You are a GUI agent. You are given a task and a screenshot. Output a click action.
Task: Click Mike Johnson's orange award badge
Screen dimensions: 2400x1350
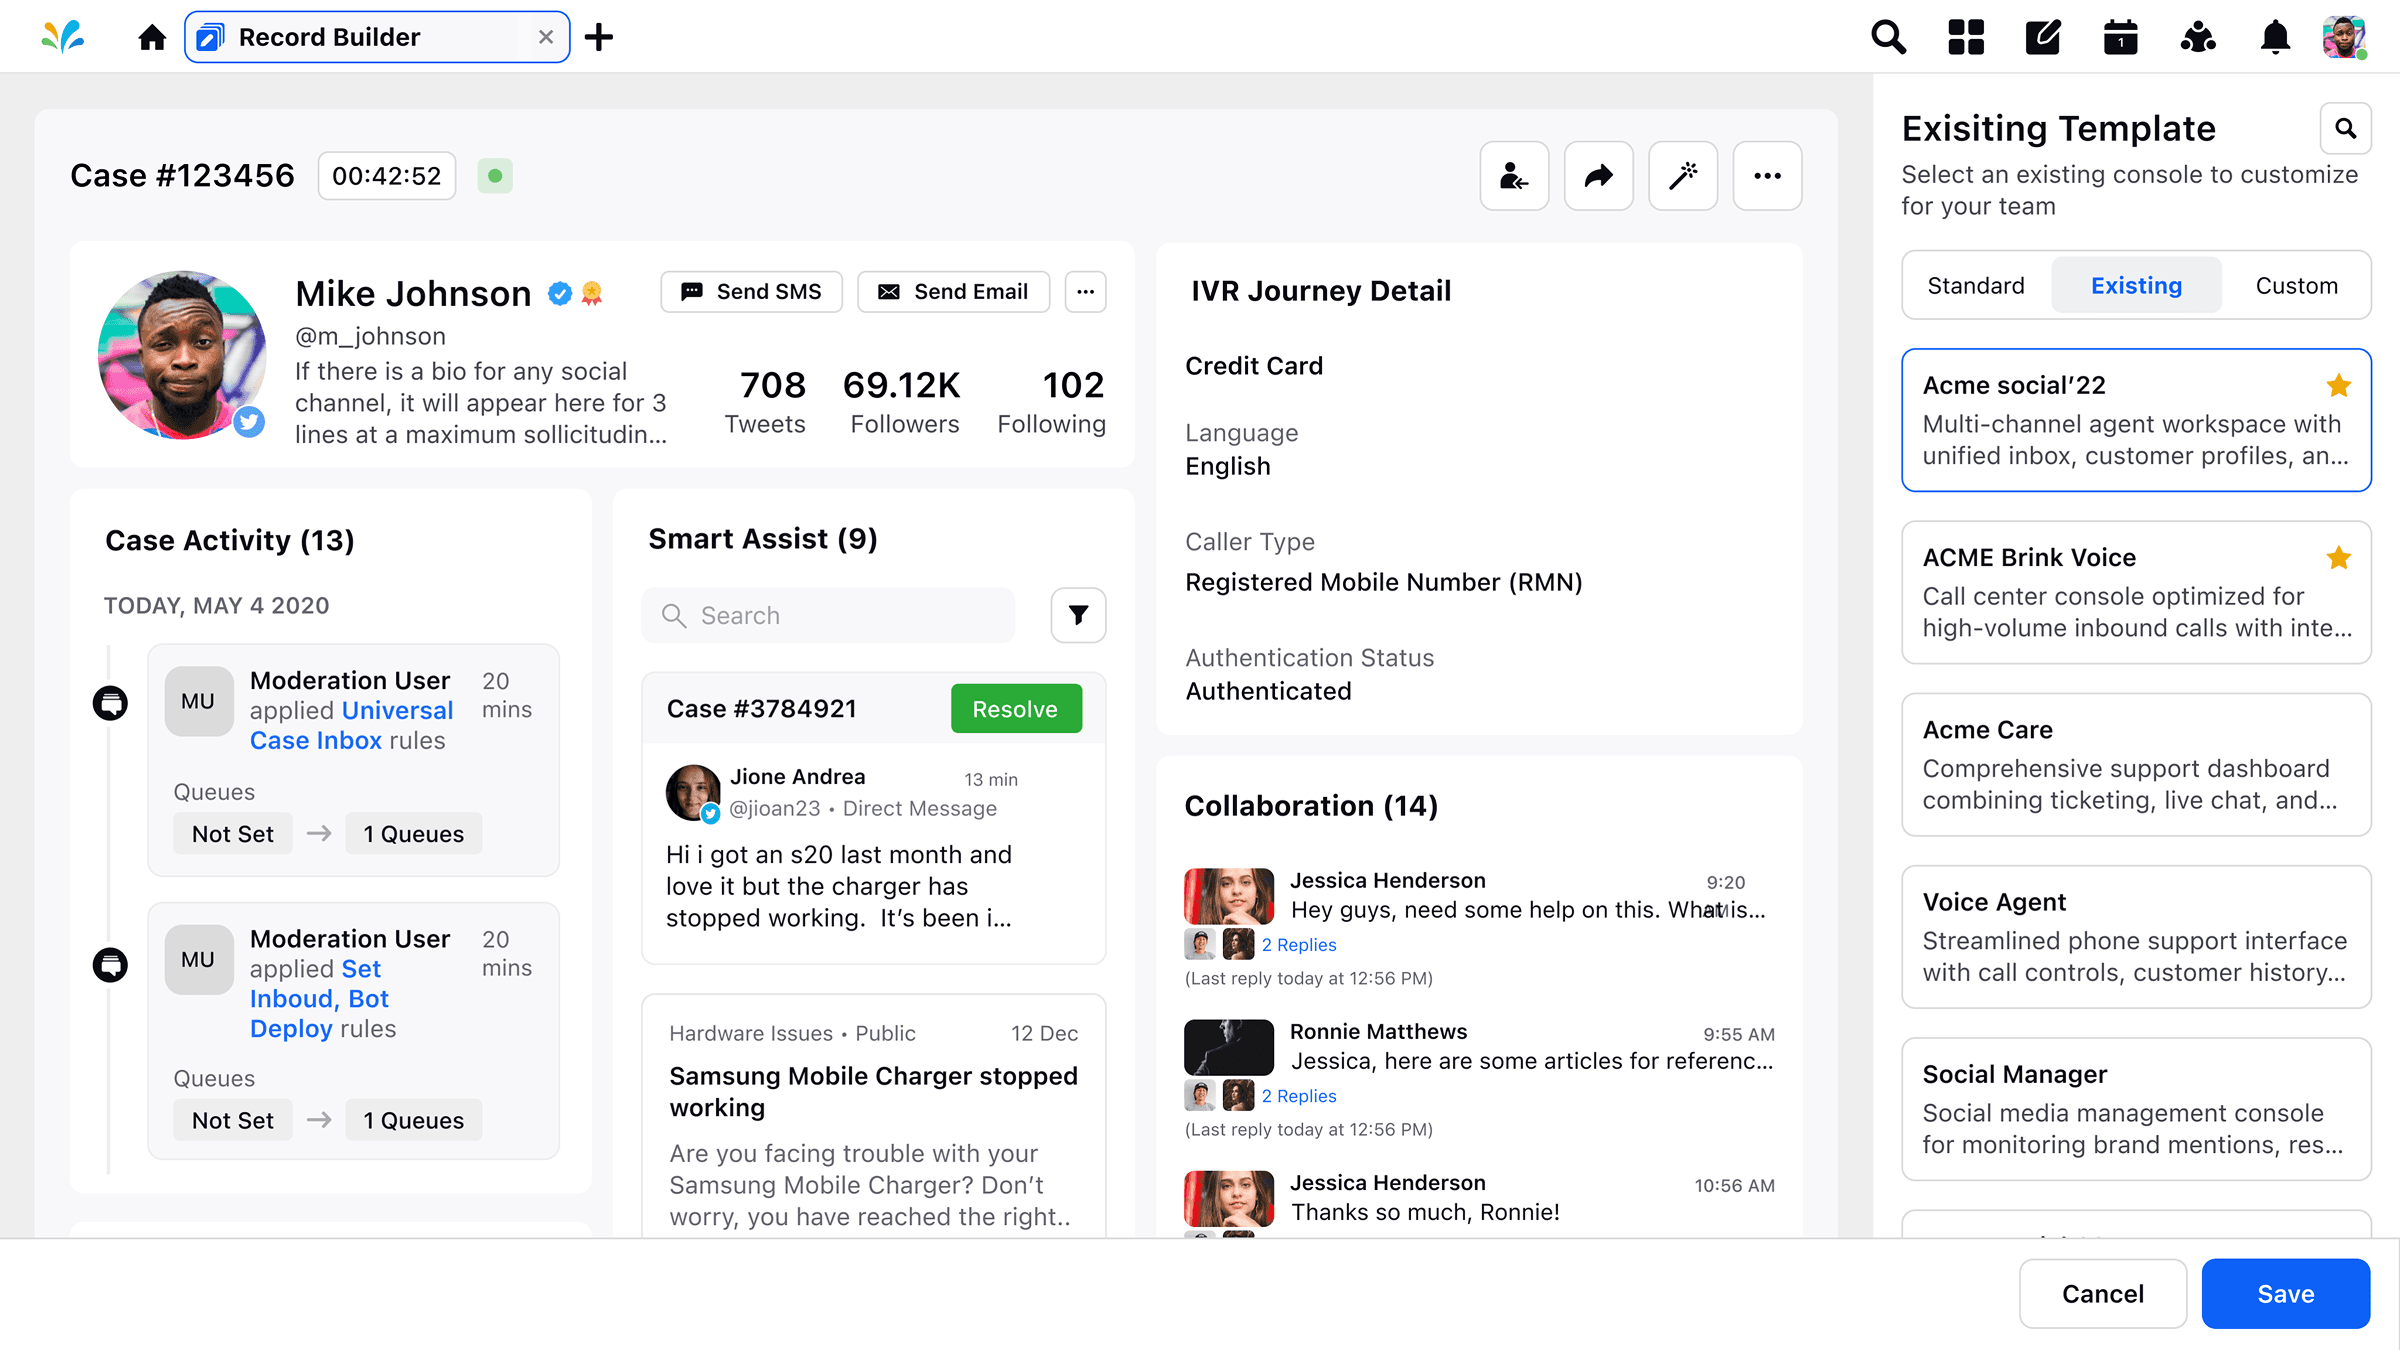pos(592,293)
